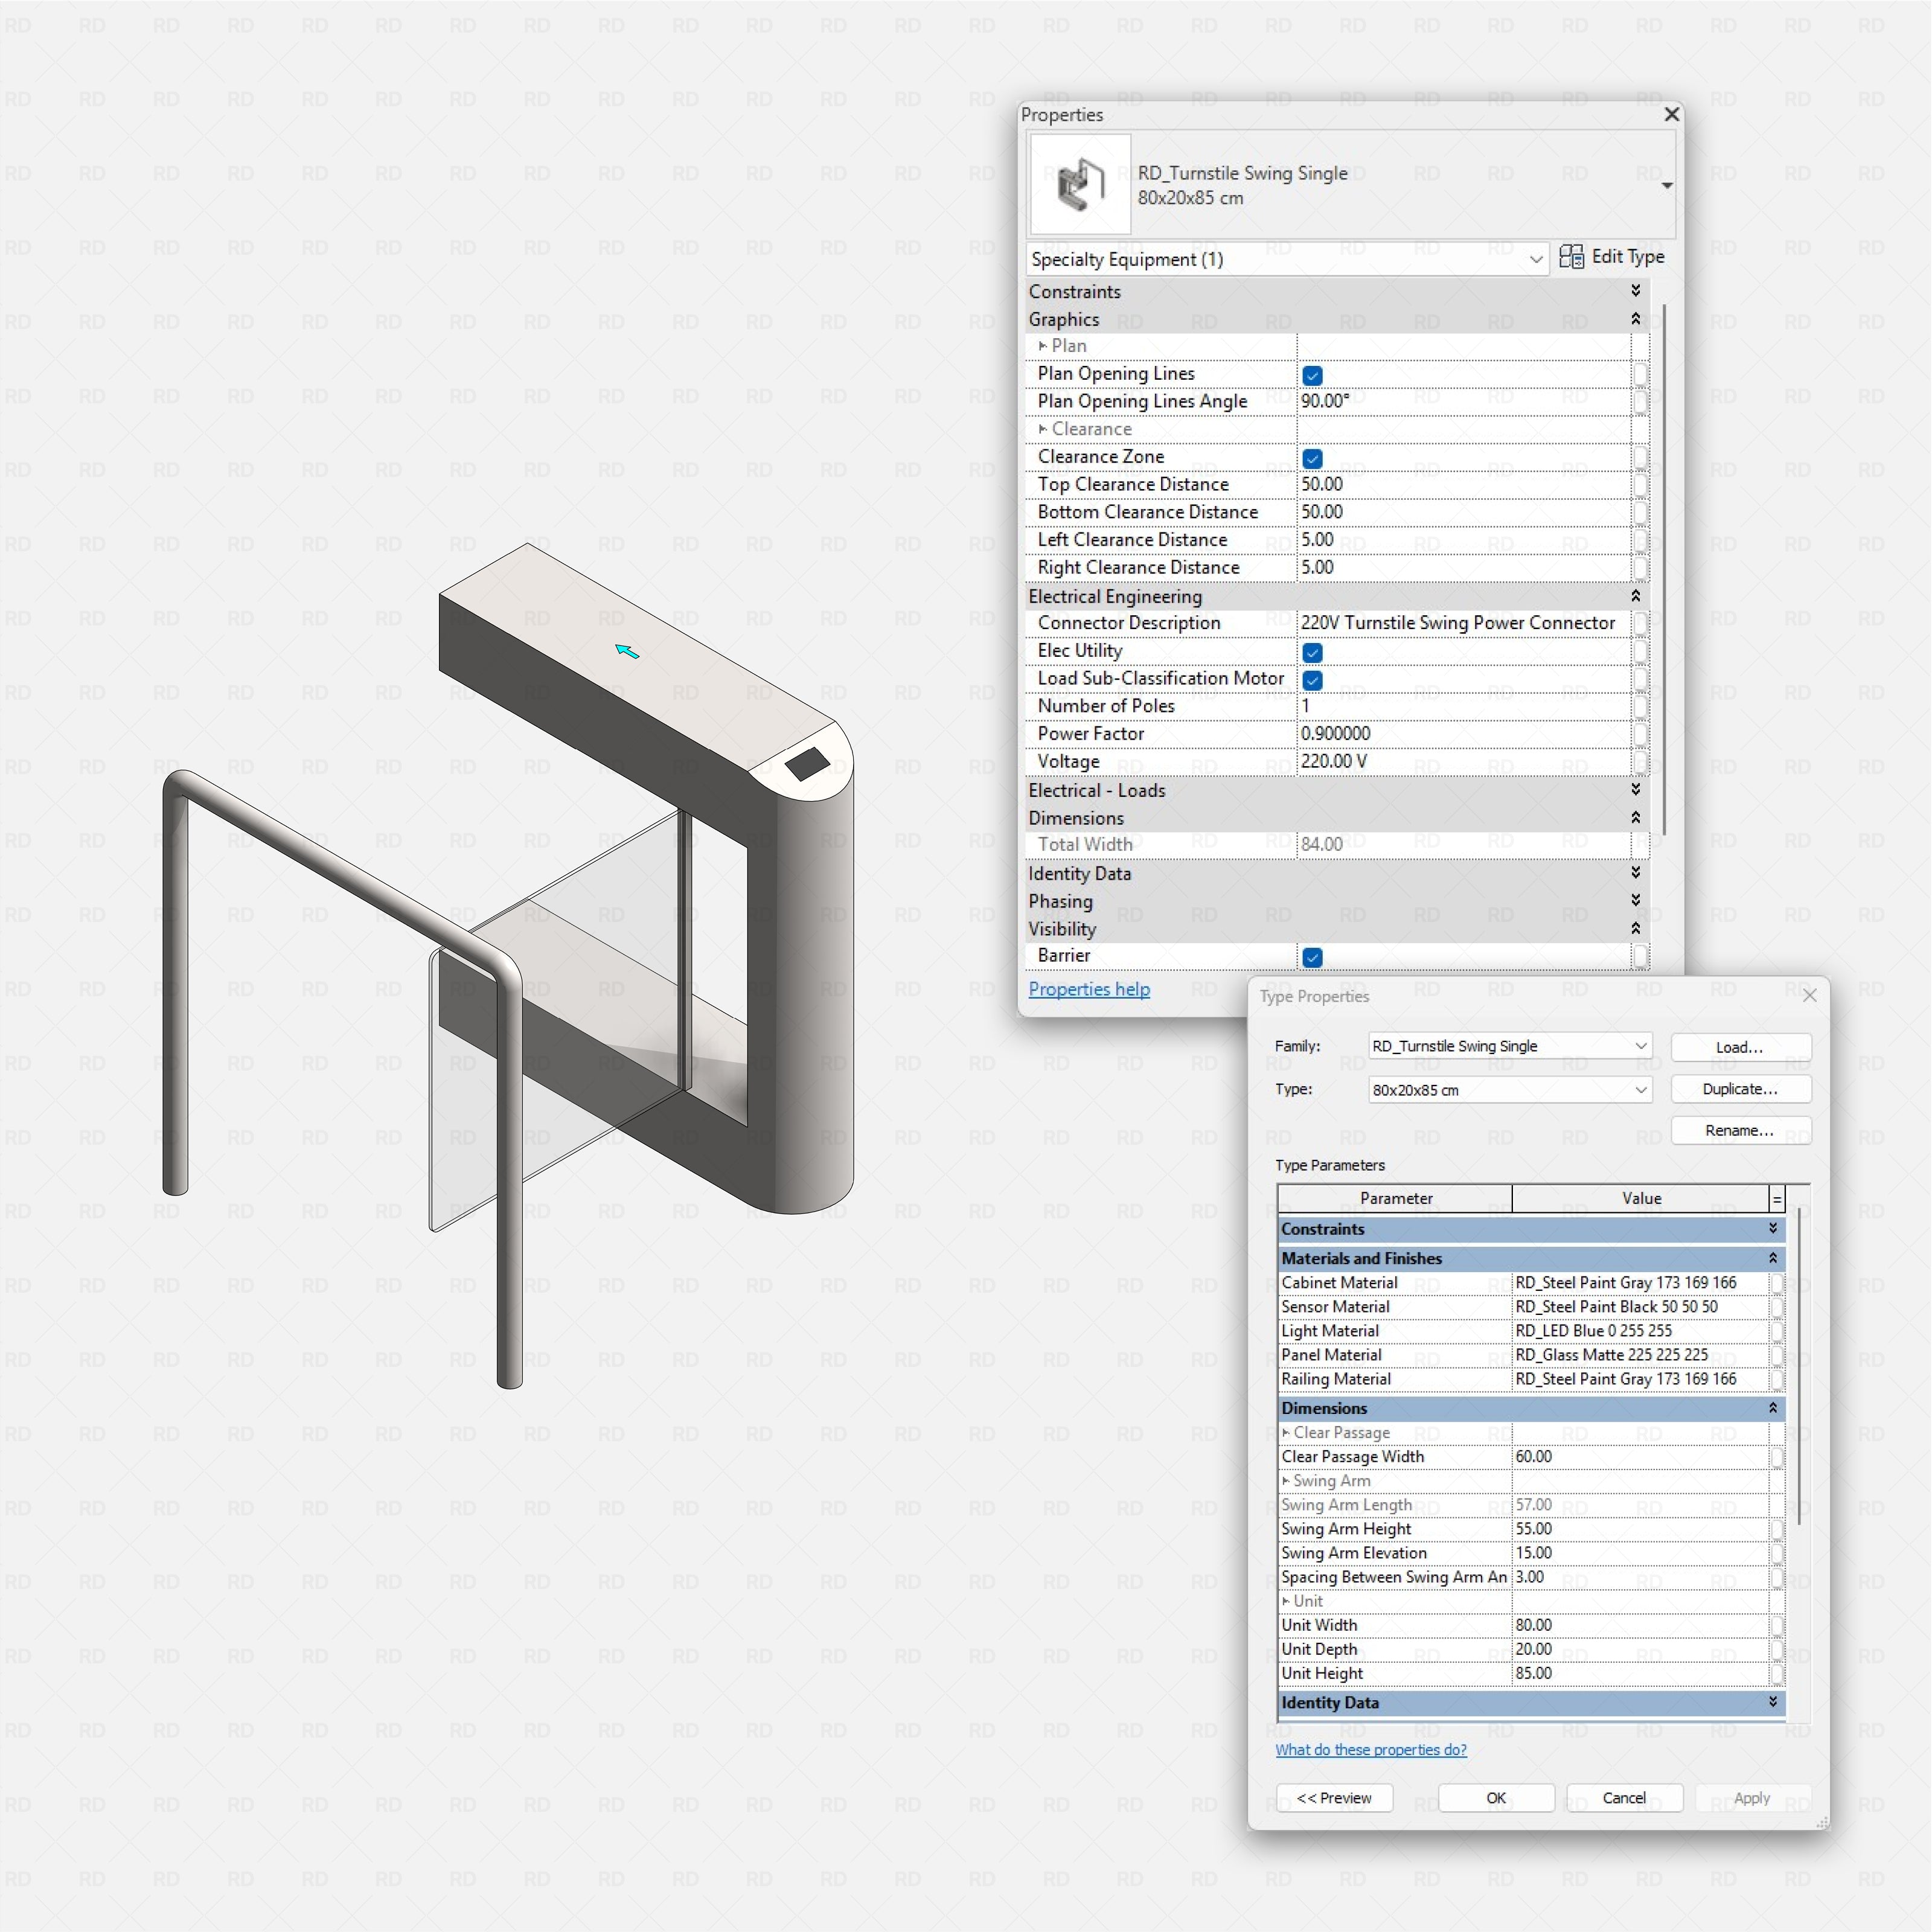This screenshot has height=1932, width=1932.
Task: Click the Value column header
Action: click(x=1641, y=1198)
